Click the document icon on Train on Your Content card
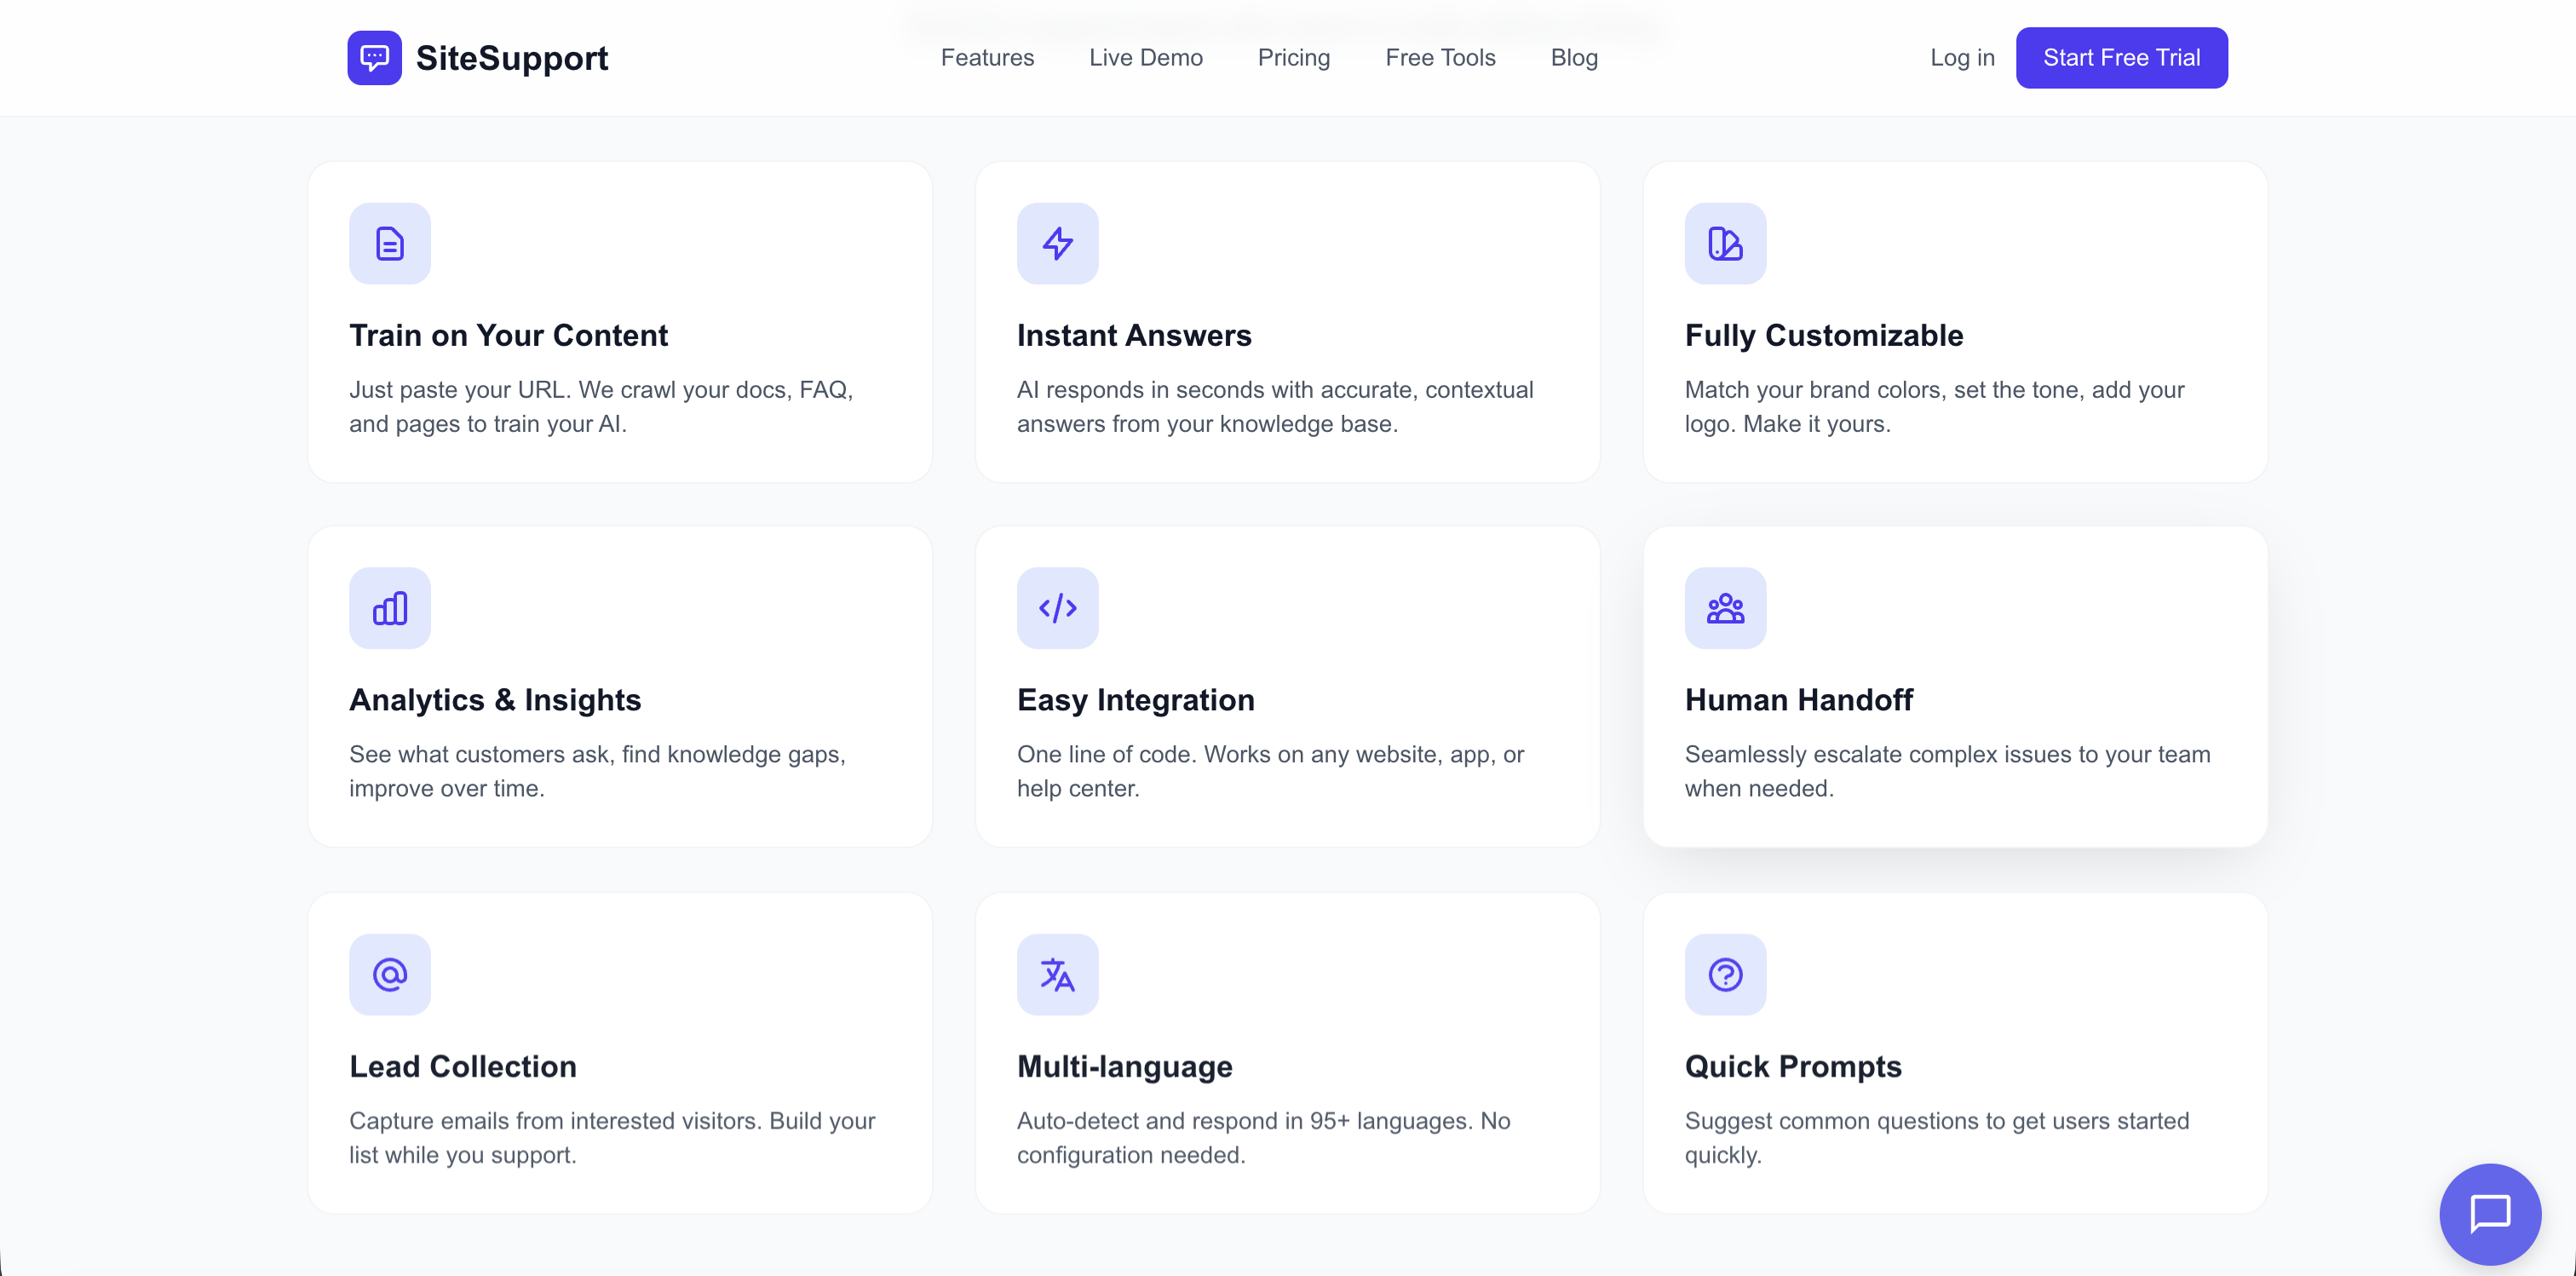The image size is (2576, 1276). (389, 243)
